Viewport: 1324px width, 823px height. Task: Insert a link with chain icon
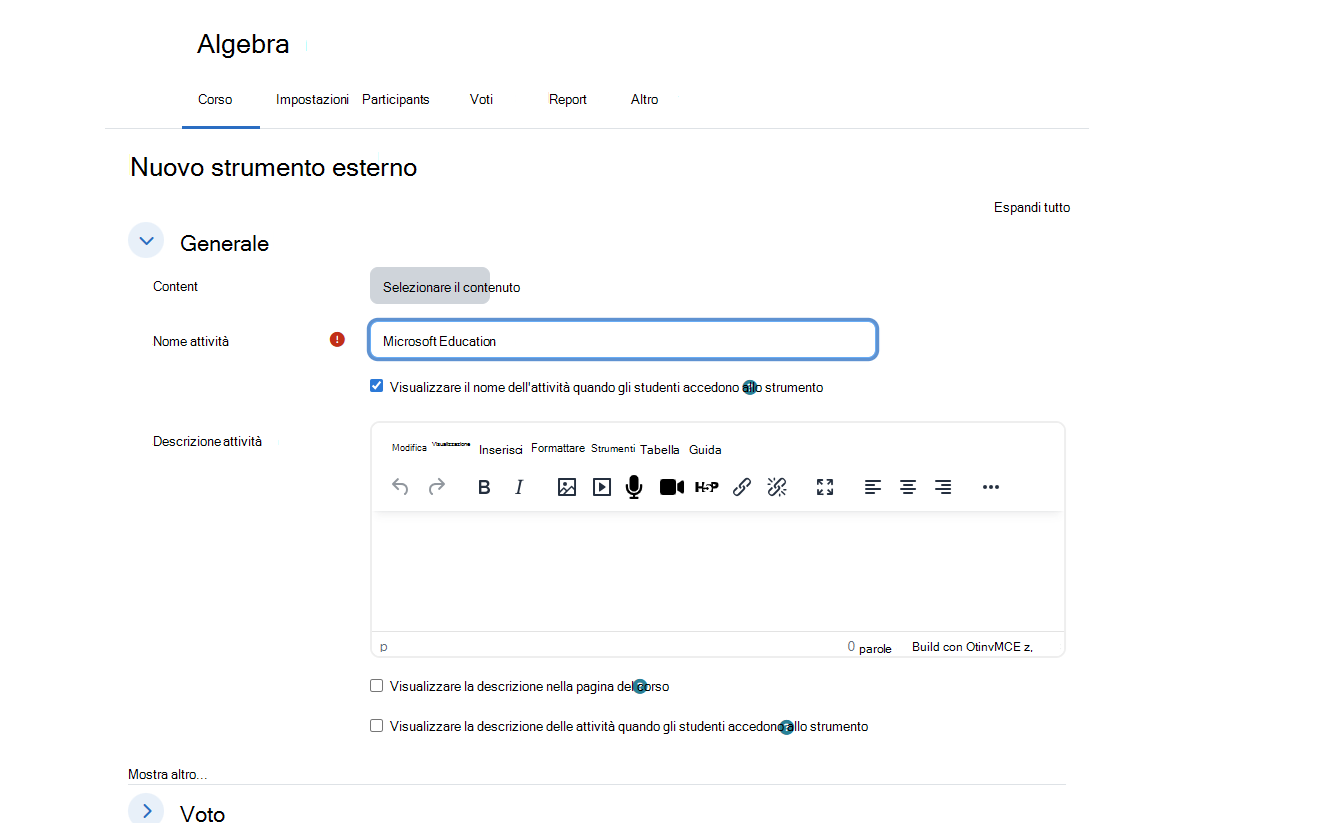(x=742, y=487)
